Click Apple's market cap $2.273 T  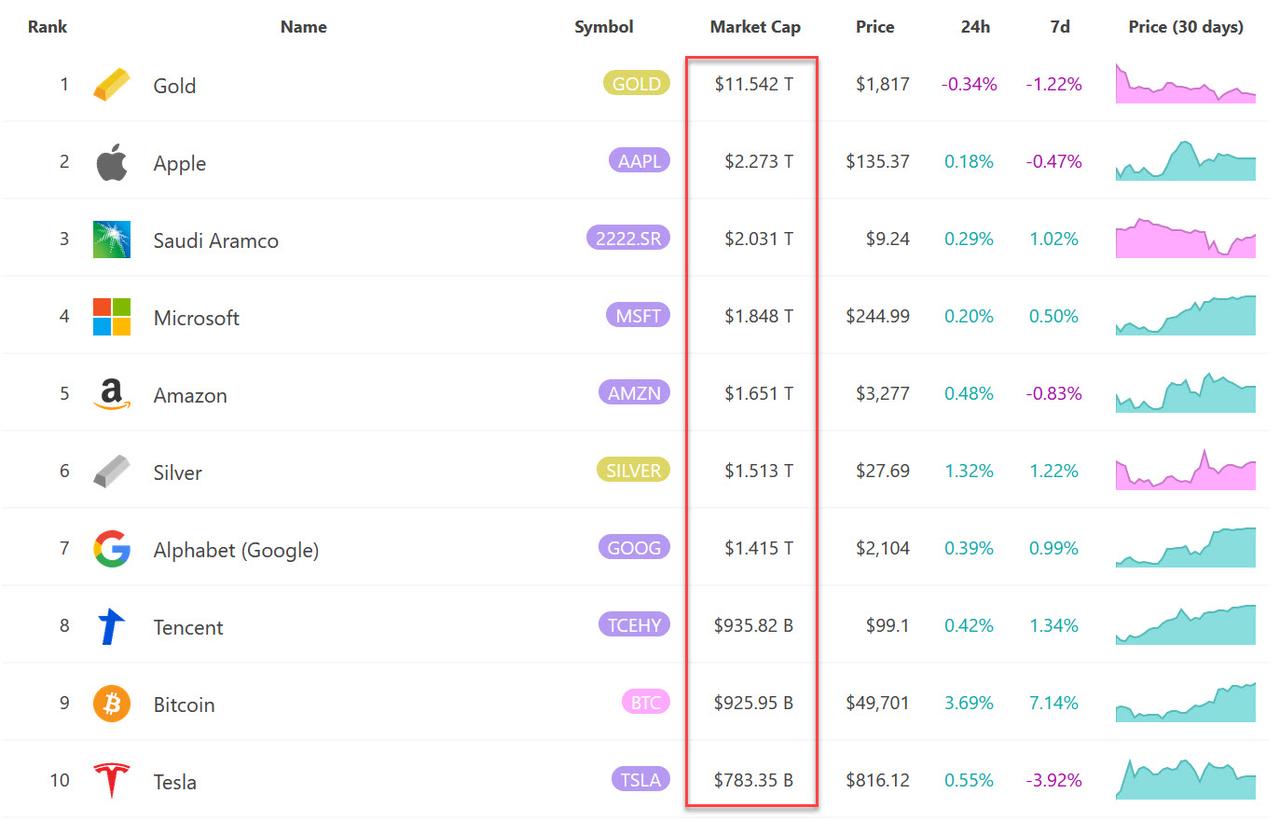pyautogui.click(x=759, y=161)
